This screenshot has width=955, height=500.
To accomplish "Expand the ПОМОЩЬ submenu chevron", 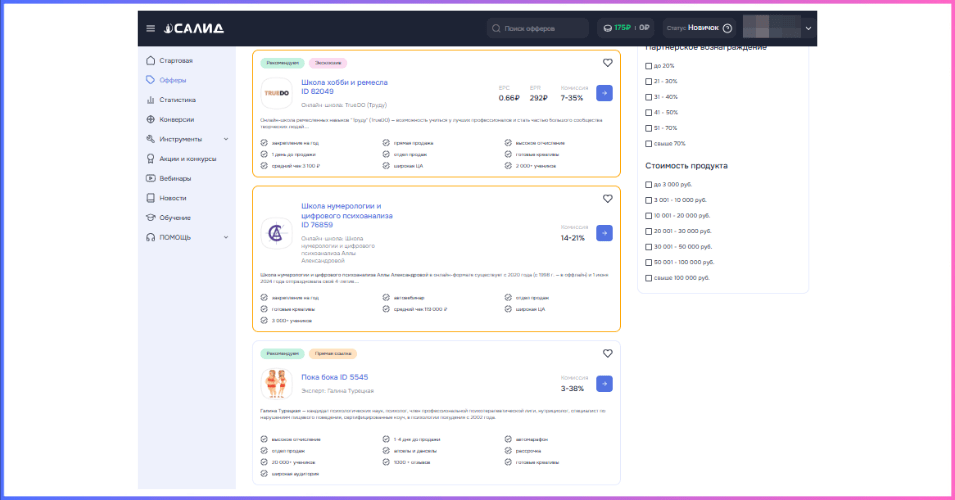I will coord(226,237).
